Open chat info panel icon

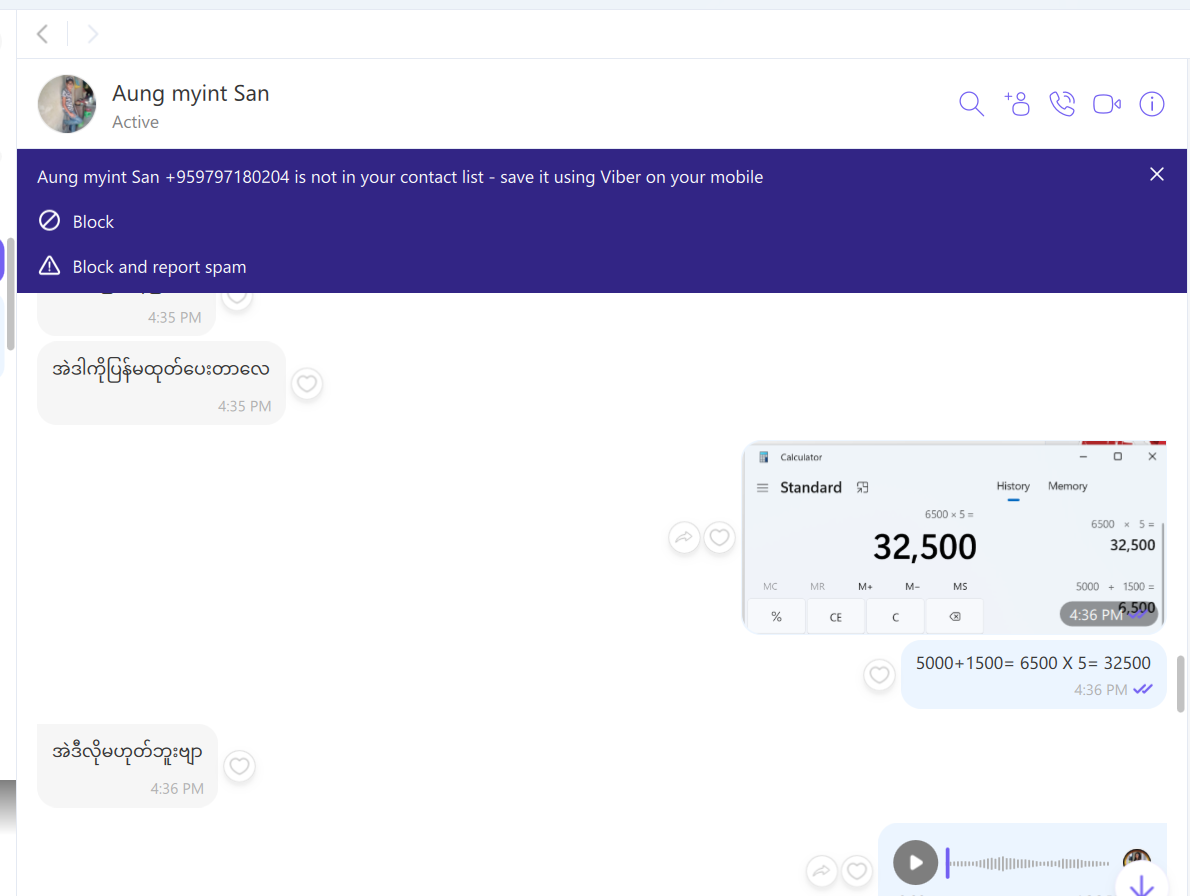point(1152,104)
